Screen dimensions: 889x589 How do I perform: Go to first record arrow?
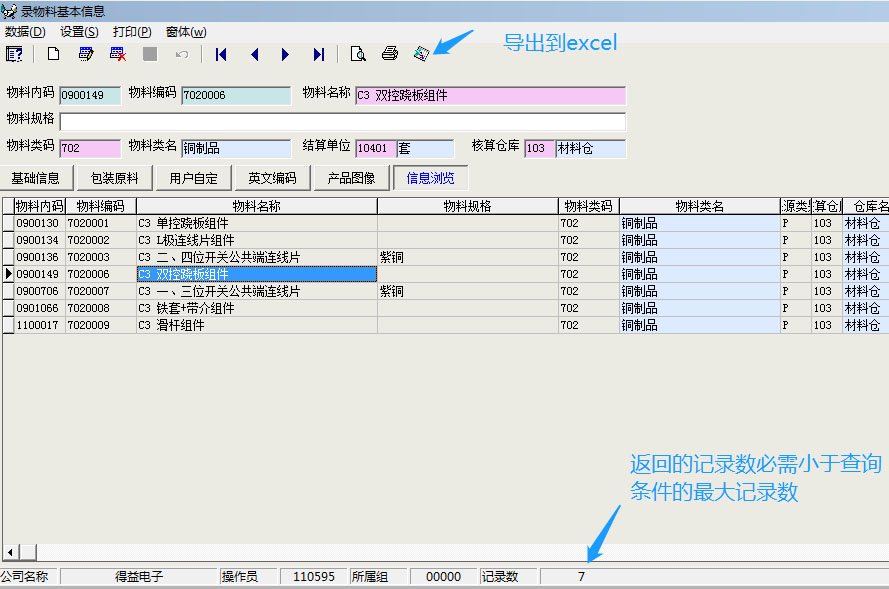pyautogui.click(x=221, y=54)
